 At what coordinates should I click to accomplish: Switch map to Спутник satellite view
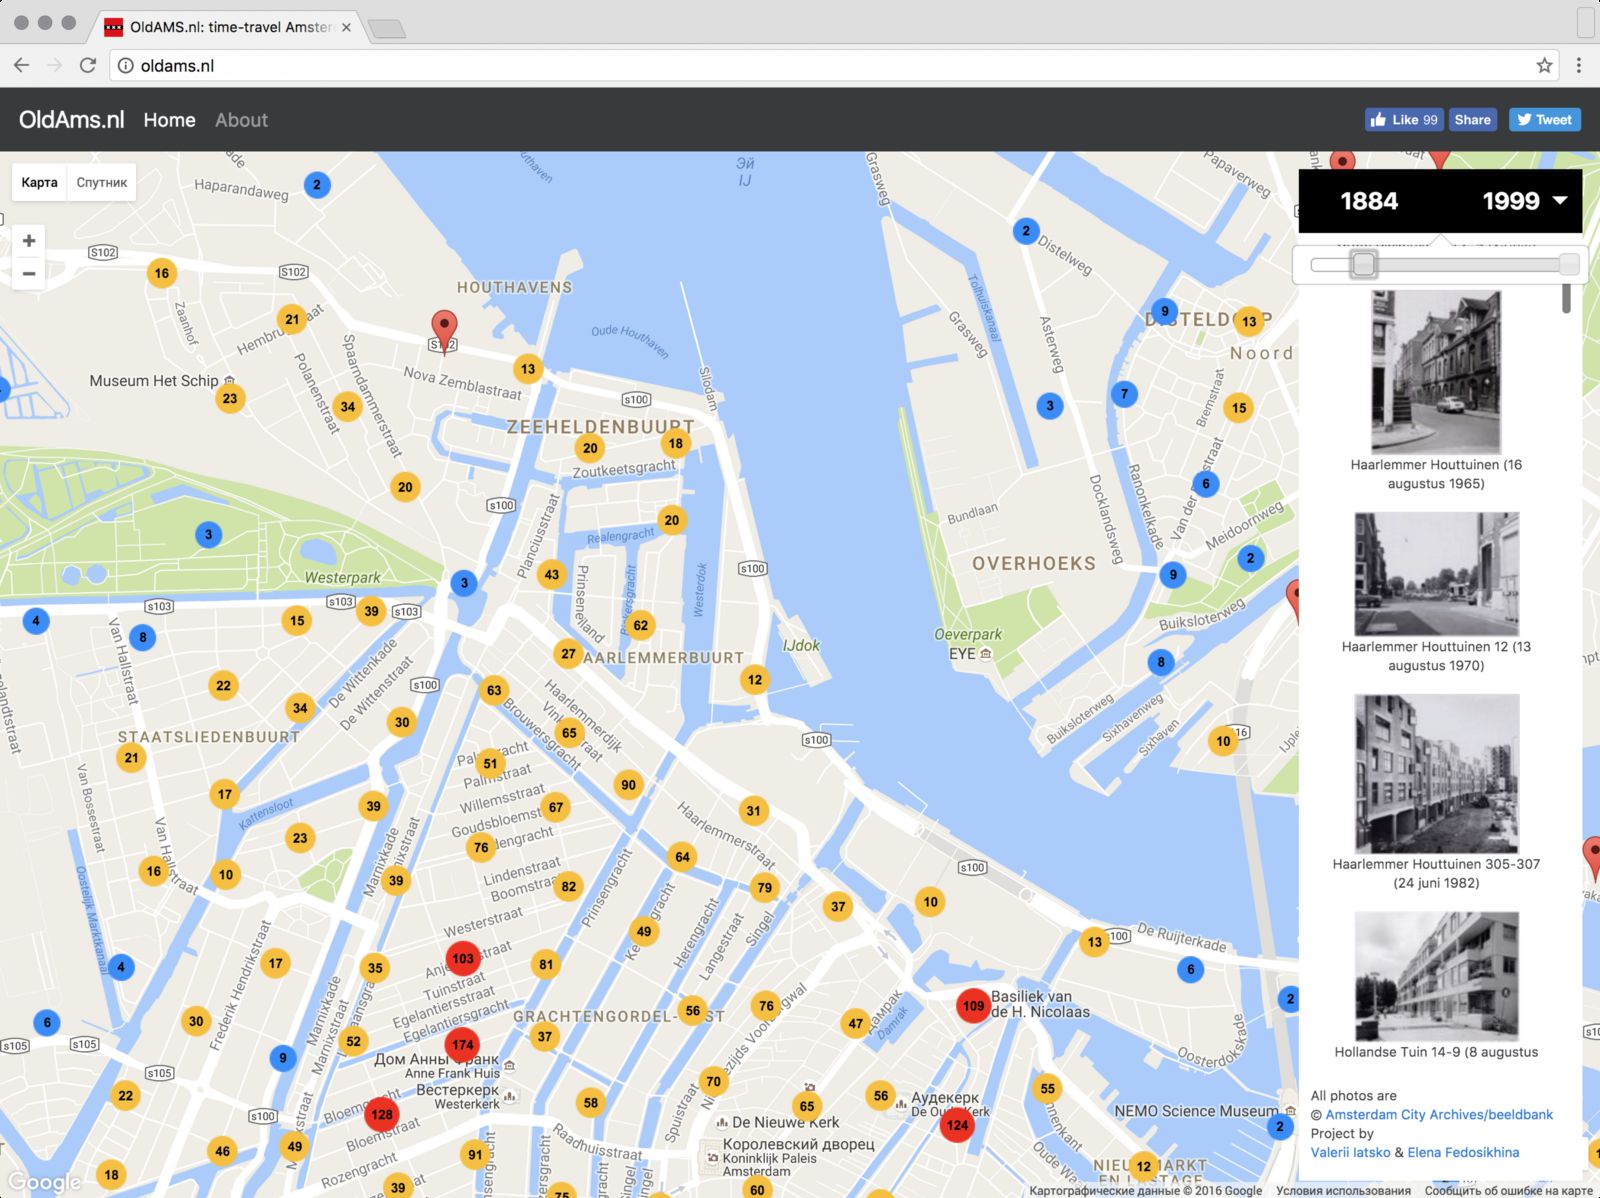point(102,182)
